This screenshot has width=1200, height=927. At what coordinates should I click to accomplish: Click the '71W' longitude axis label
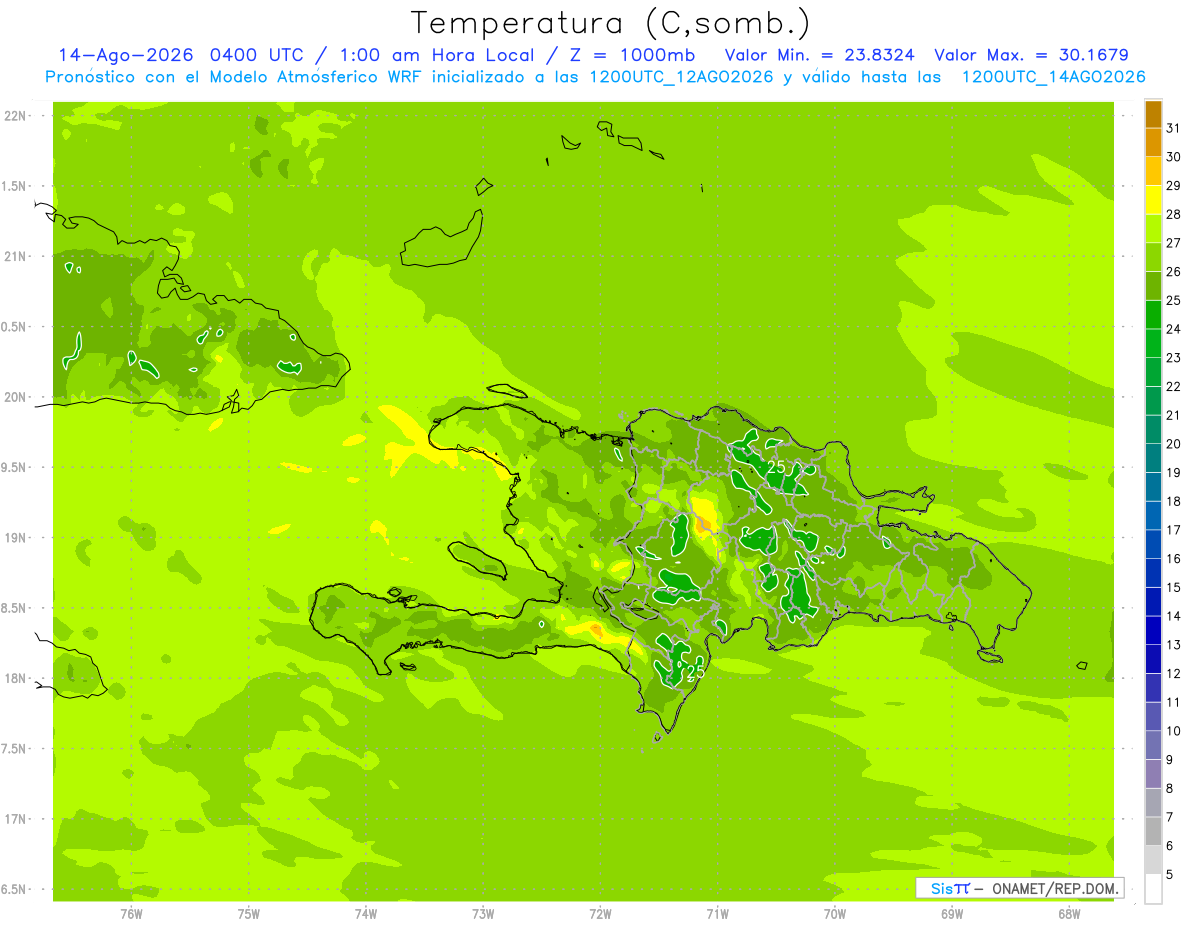(717, 914)
